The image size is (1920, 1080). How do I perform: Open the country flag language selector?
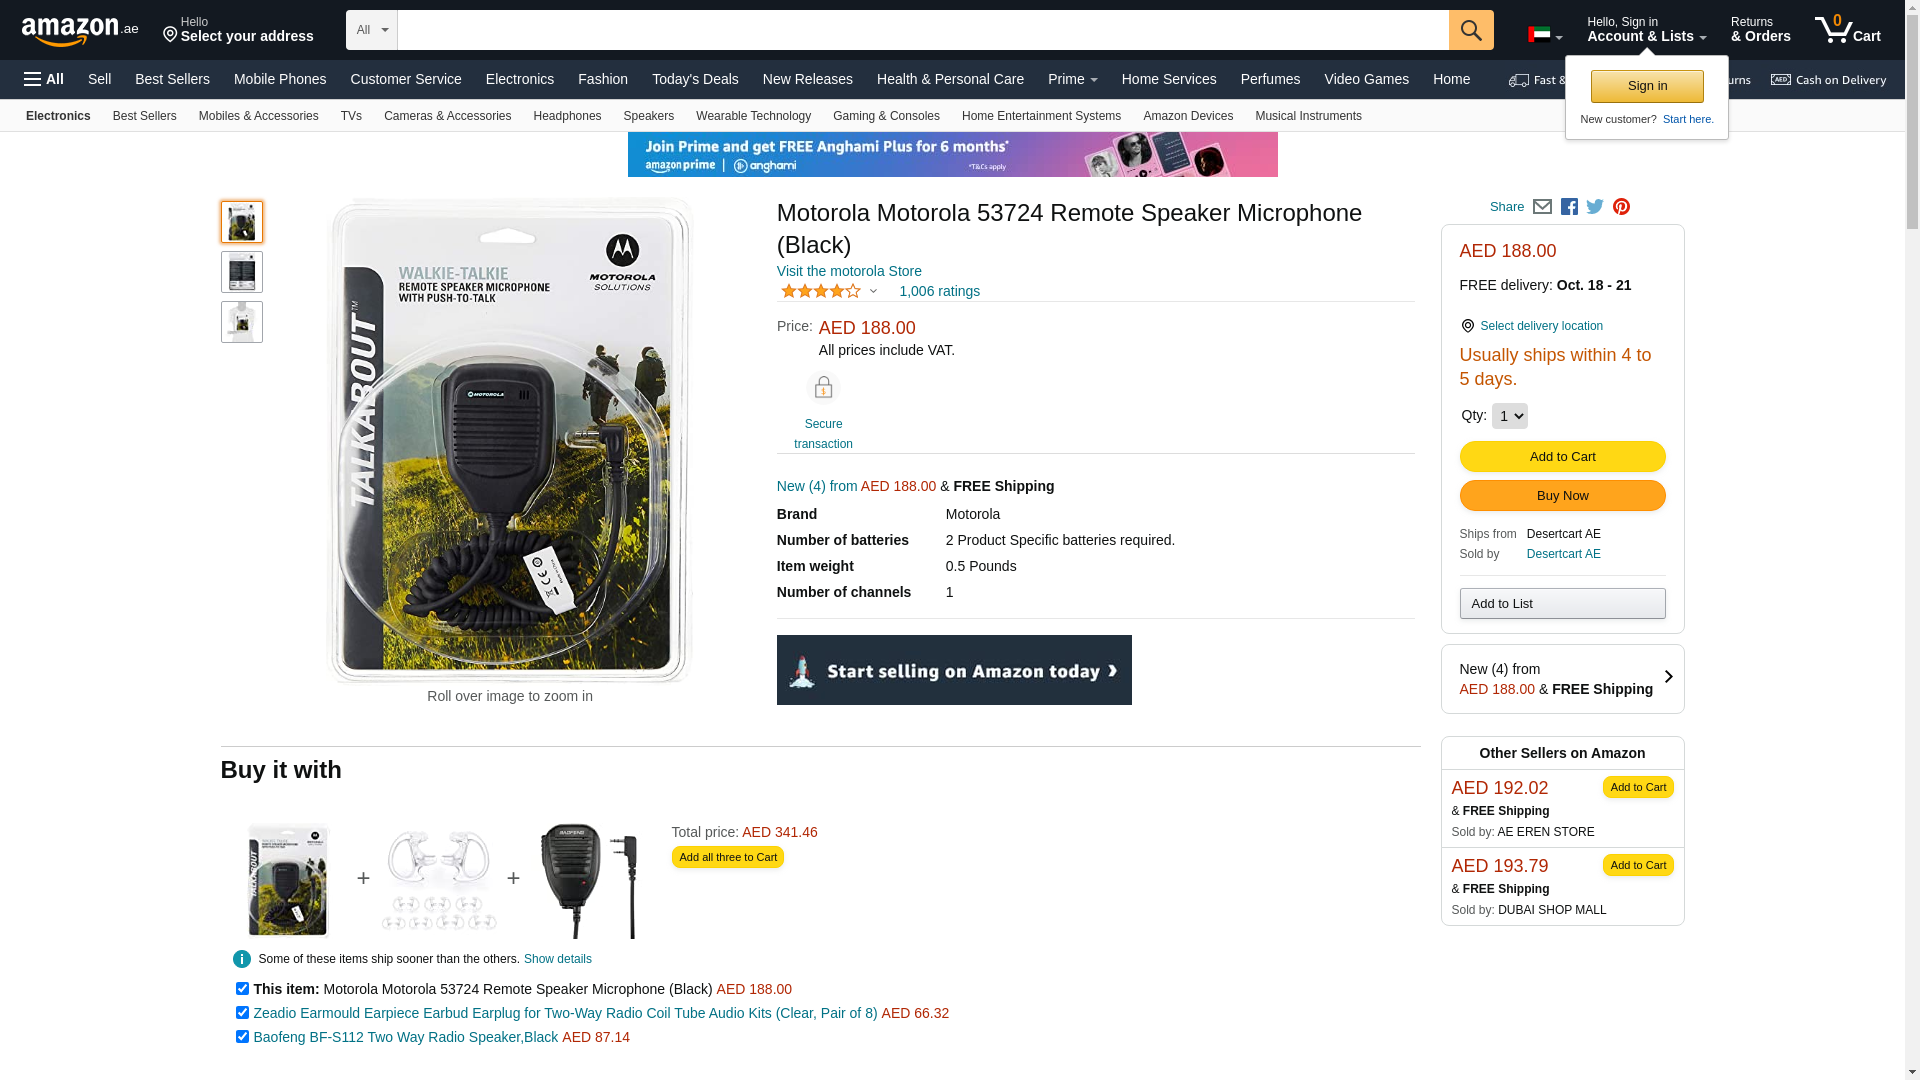pos(1544,36)
